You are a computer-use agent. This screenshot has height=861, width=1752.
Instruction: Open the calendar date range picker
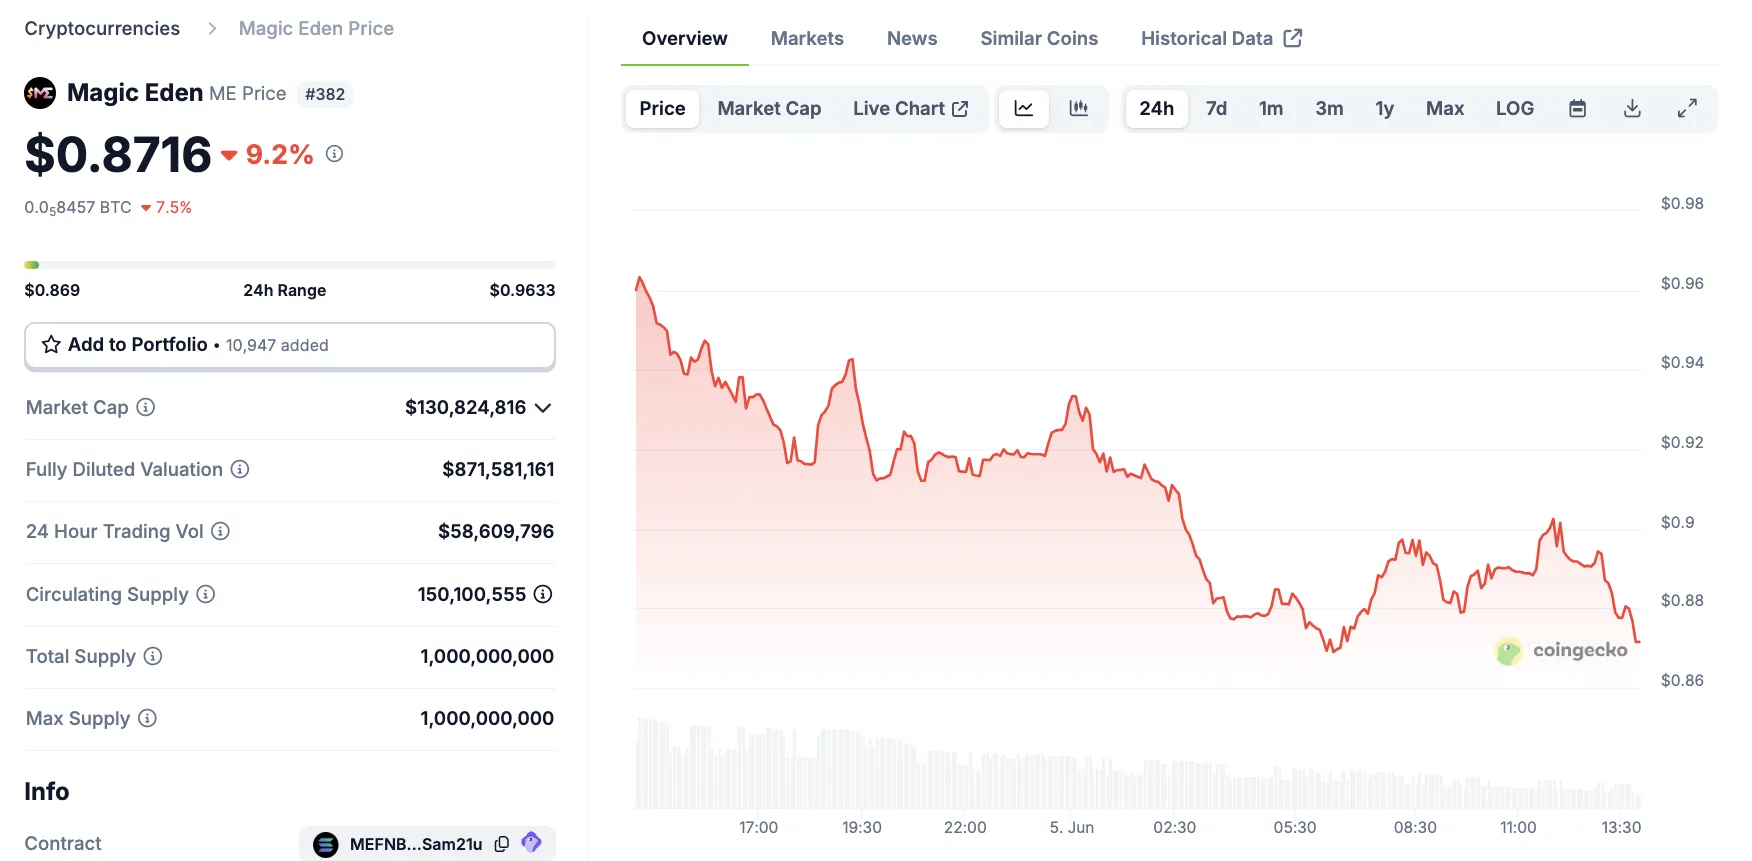point(1577,108)
